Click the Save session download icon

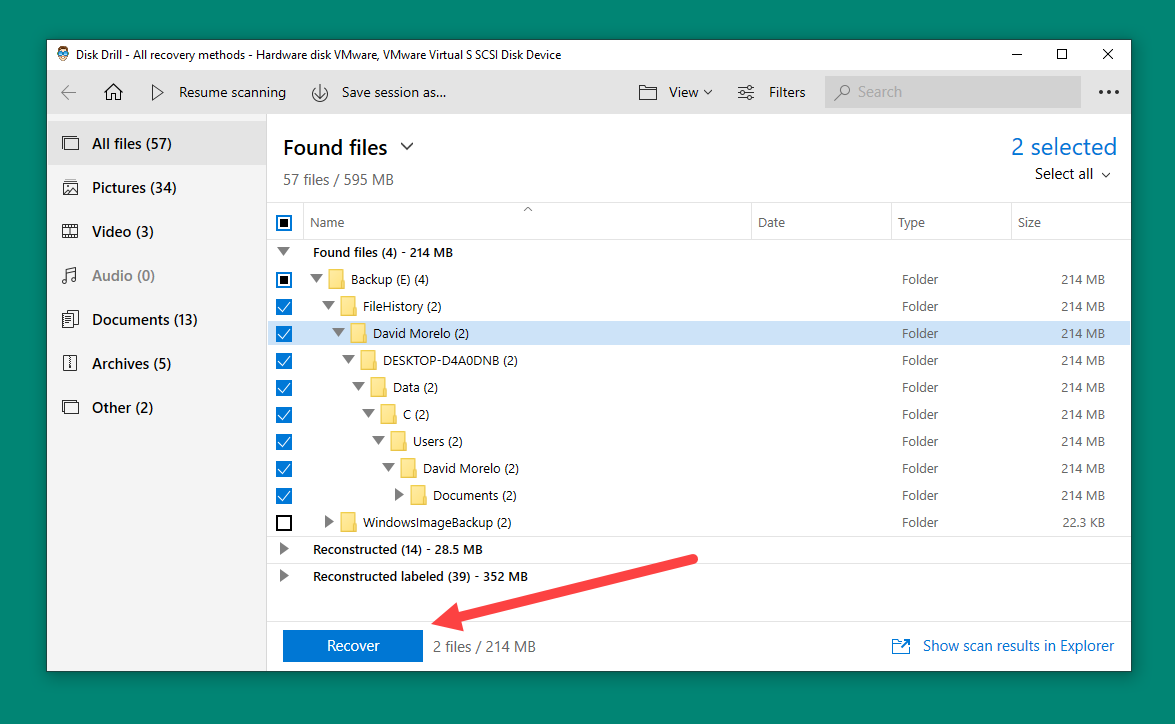tap(320, 93)
